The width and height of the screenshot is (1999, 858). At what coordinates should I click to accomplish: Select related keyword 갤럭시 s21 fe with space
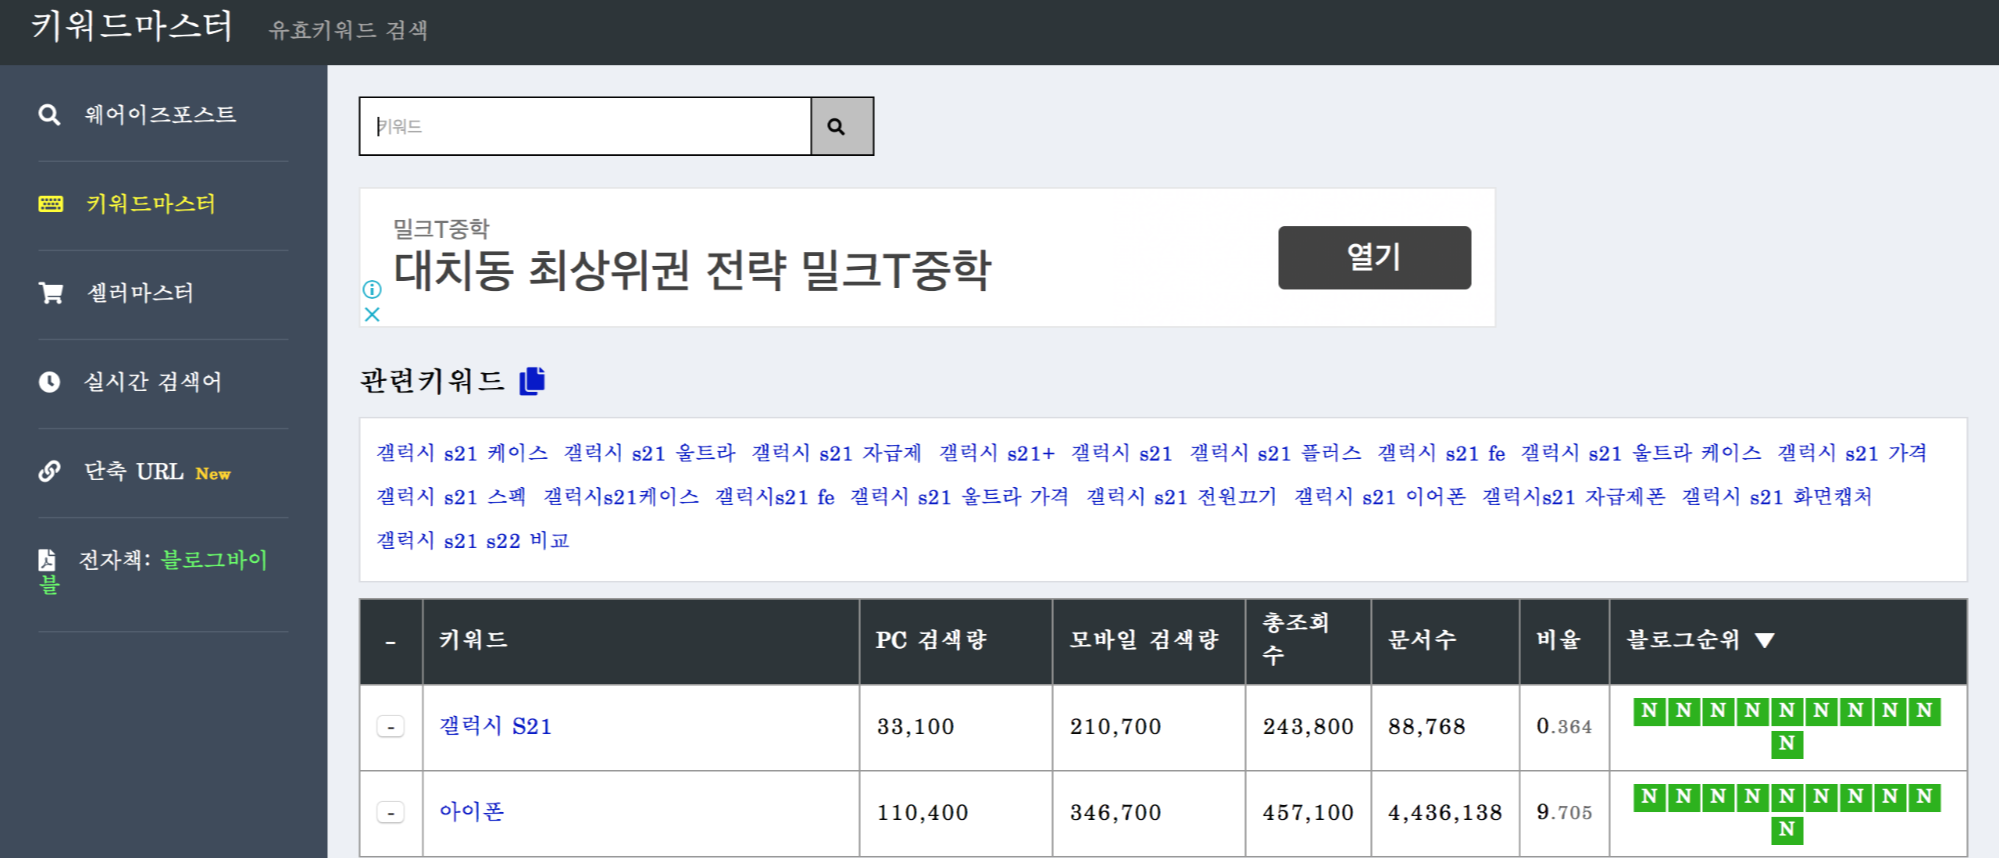[x=1441, y=453]
